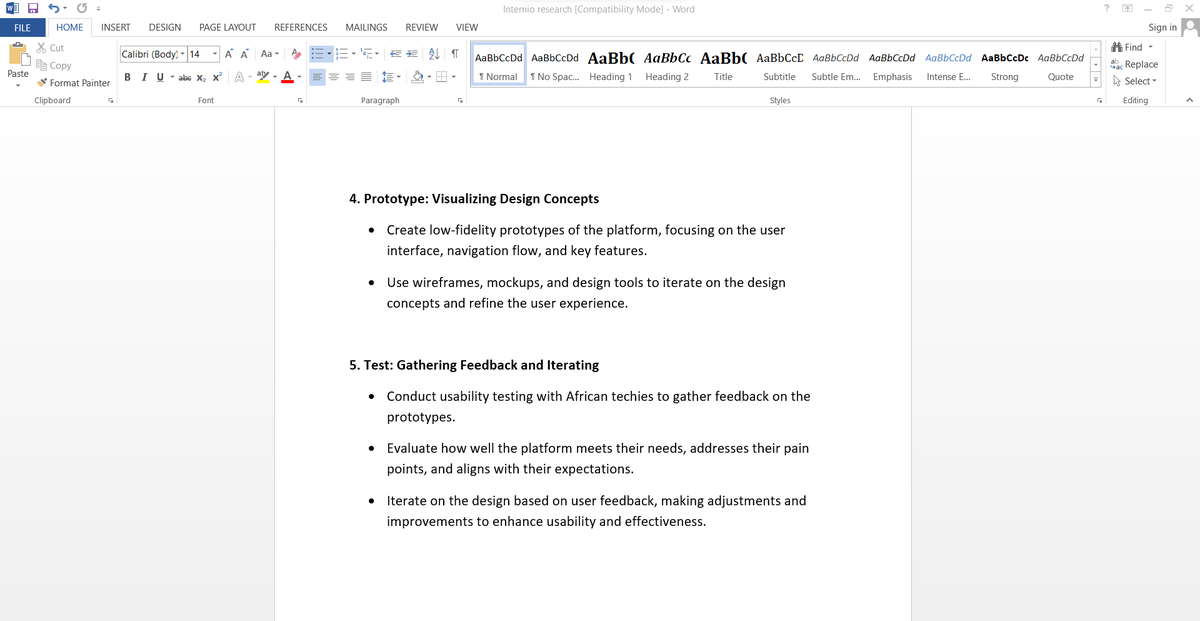Expand the Styles gallery More arrow
Viewport: 1200px width, 621px height.
tap(1096, 79)
